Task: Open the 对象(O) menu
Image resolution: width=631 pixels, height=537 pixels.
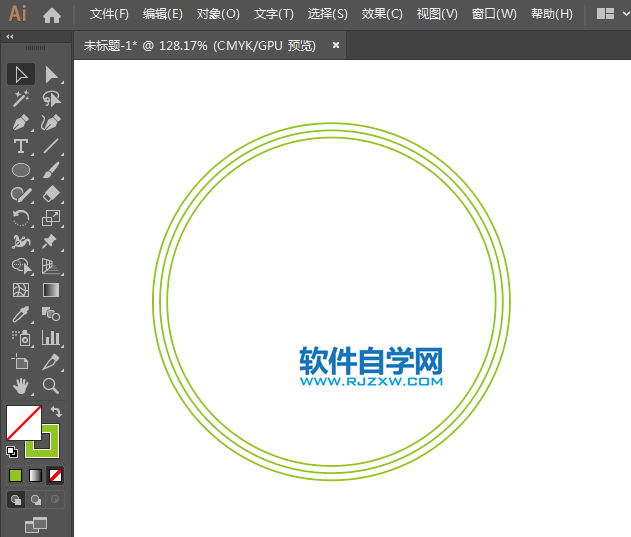Action: (x=218, y=14)
